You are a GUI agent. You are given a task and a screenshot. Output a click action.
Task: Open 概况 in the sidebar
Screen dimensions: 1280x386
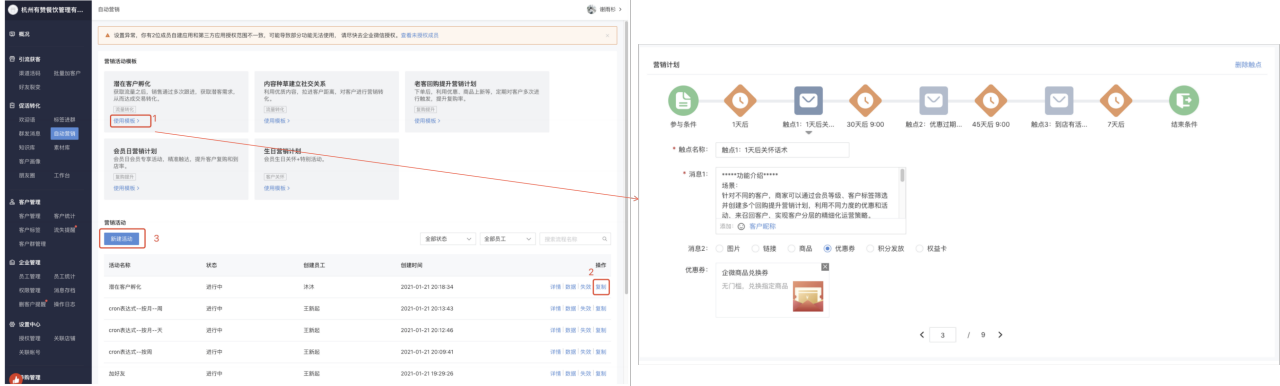click(24, 33)
